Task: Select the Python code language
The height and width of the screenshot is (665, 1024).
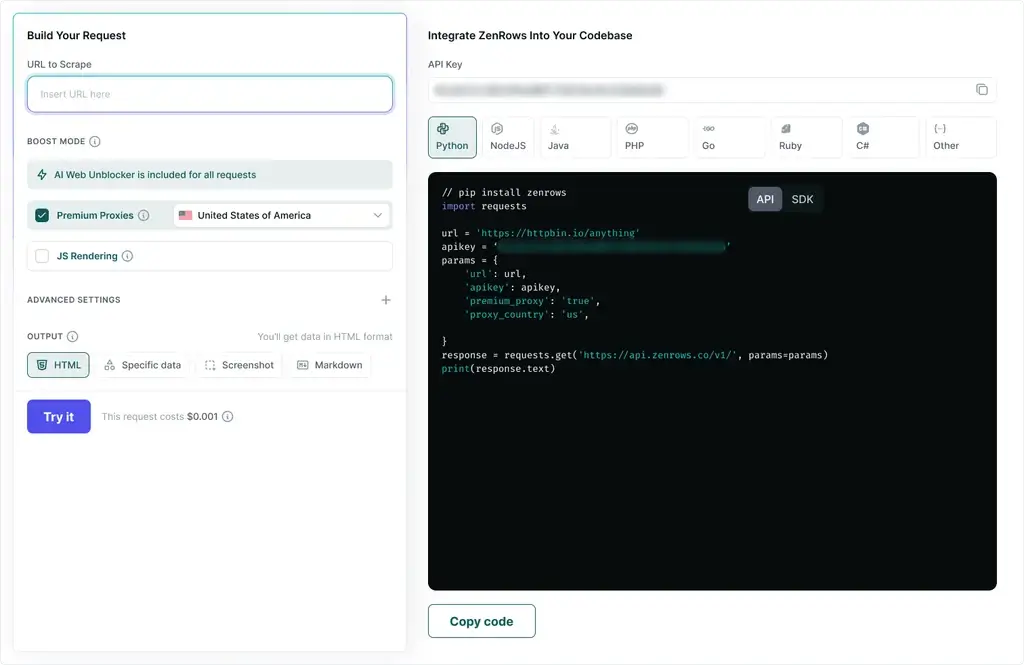Action: [452, 137]
